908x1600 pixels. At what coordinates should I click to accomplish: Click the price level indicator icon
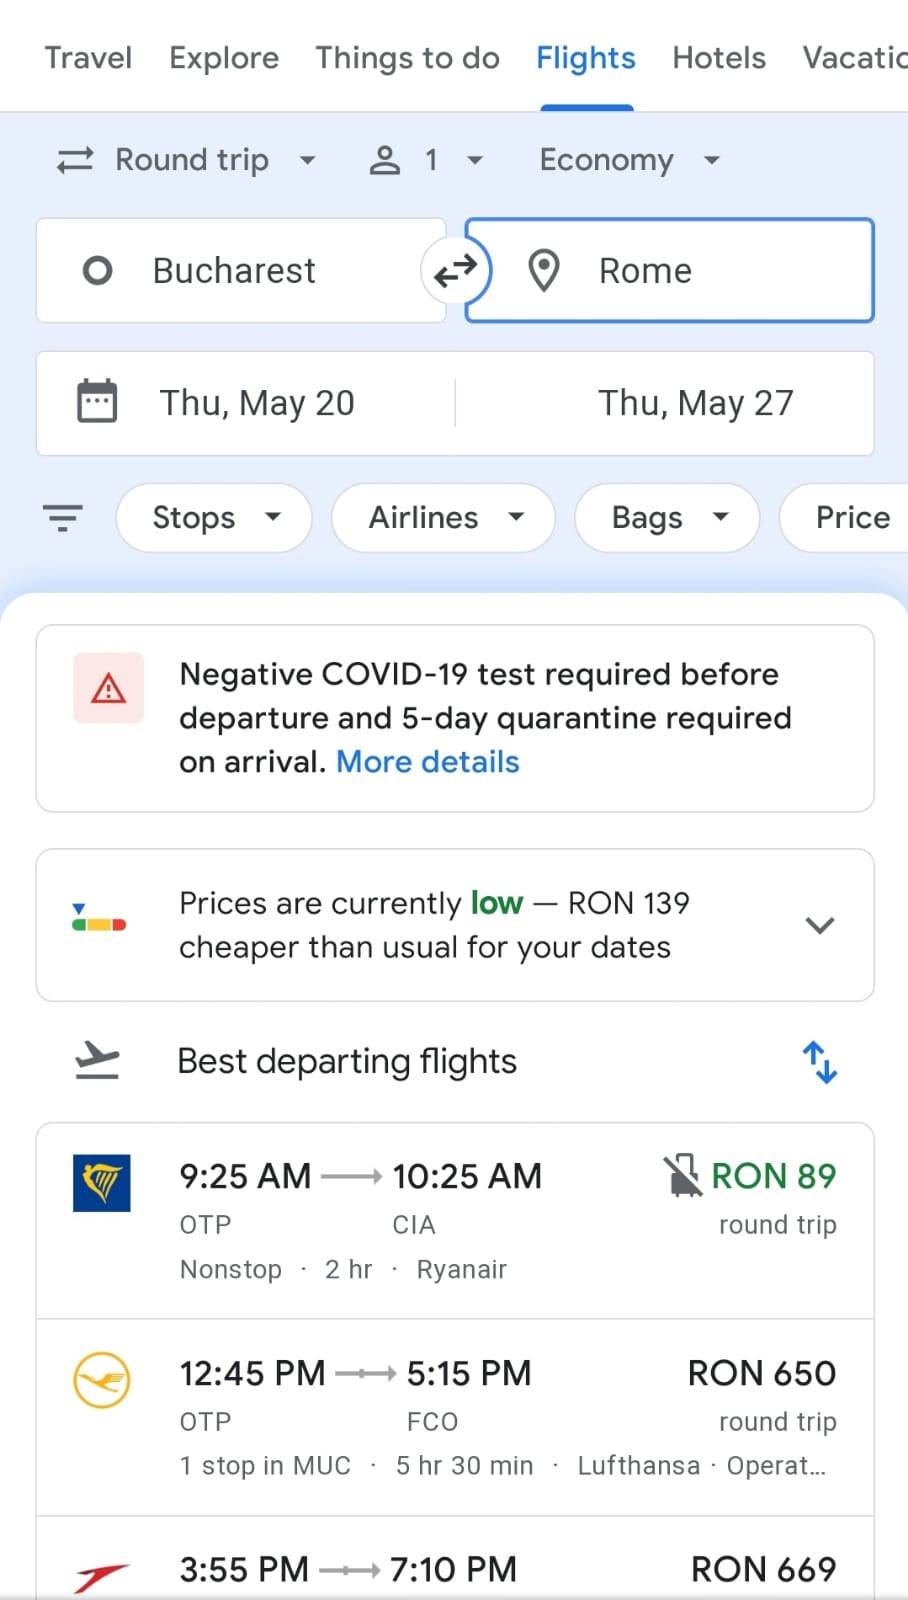point(99,919)
